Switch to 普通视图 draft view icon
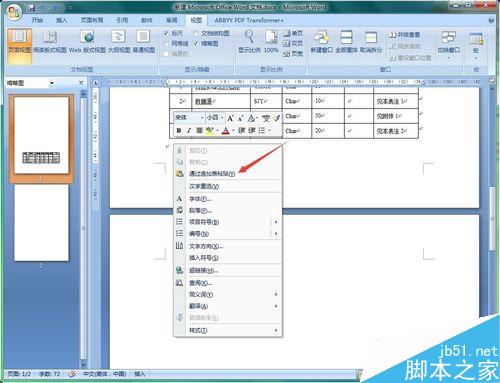 144,42
